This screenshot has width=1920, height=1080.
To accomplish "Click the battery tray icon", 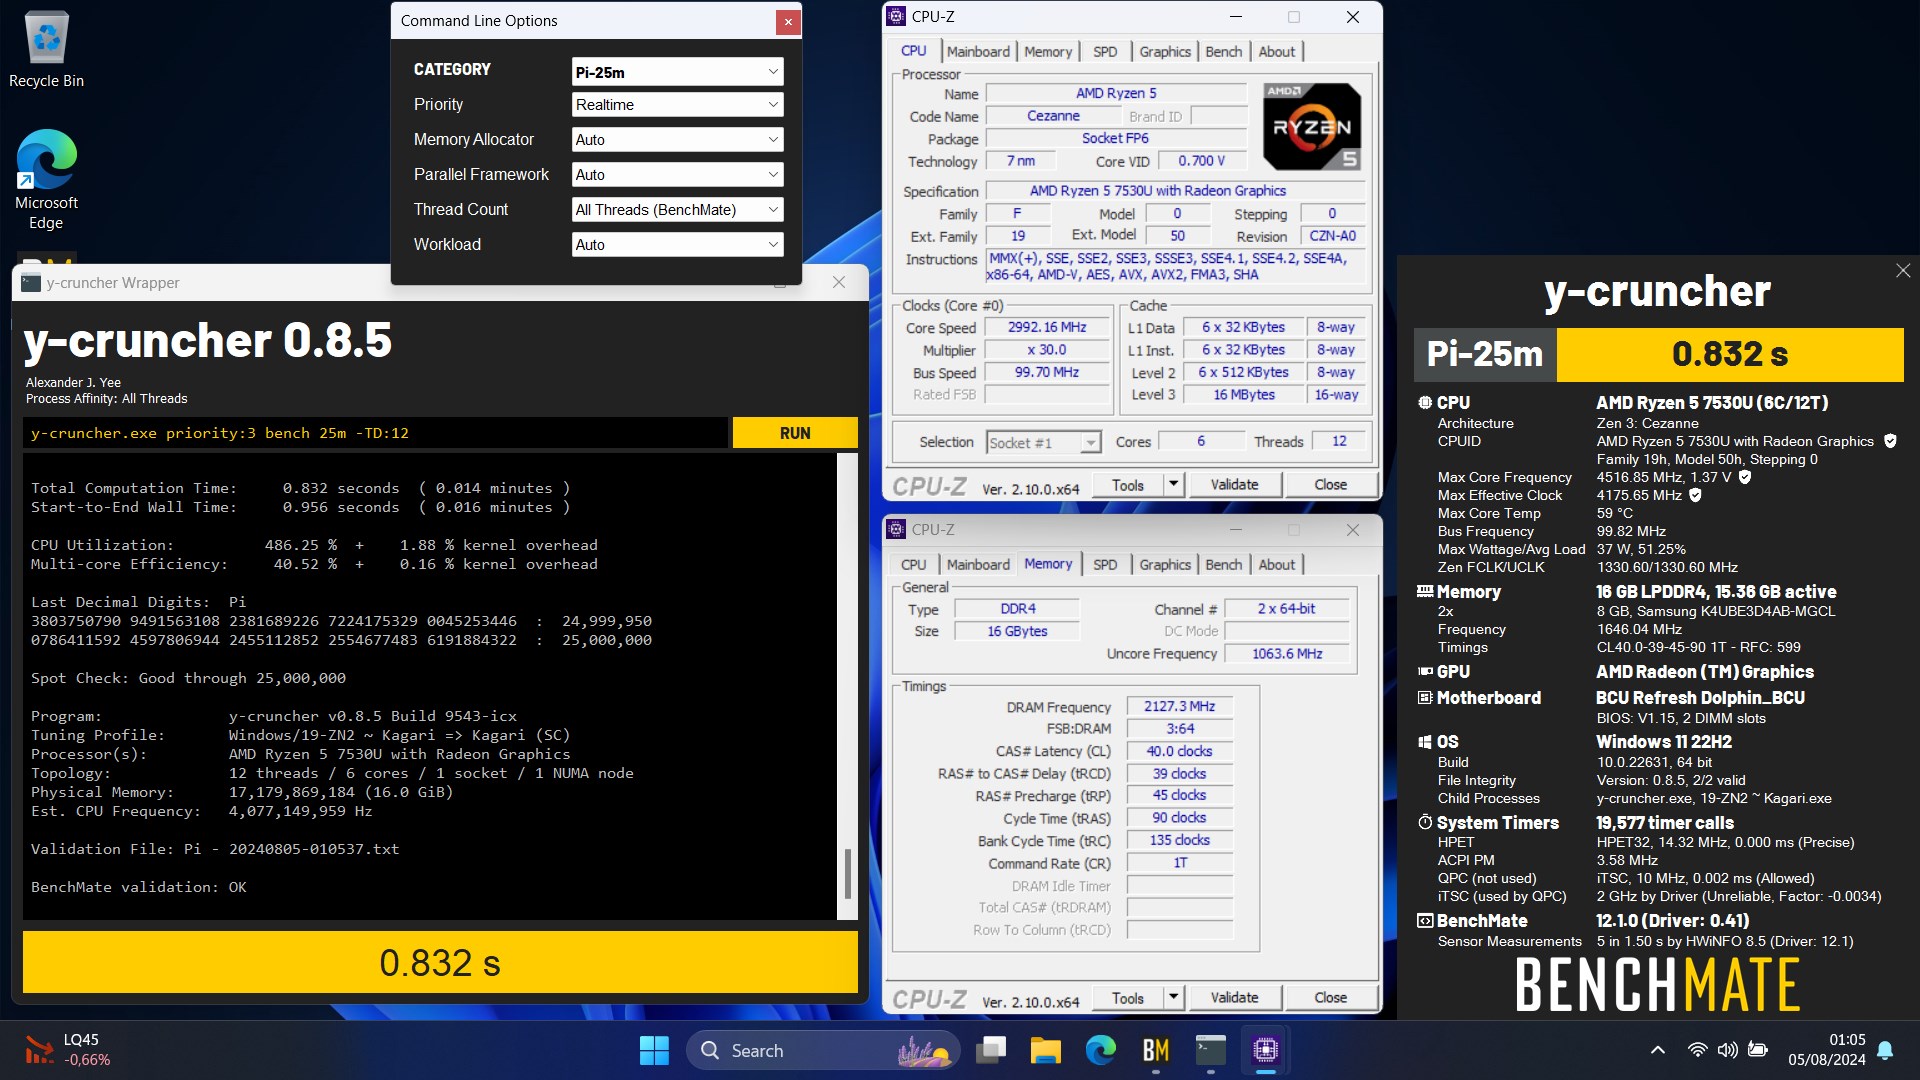I will click(x=1758, y=1050).
